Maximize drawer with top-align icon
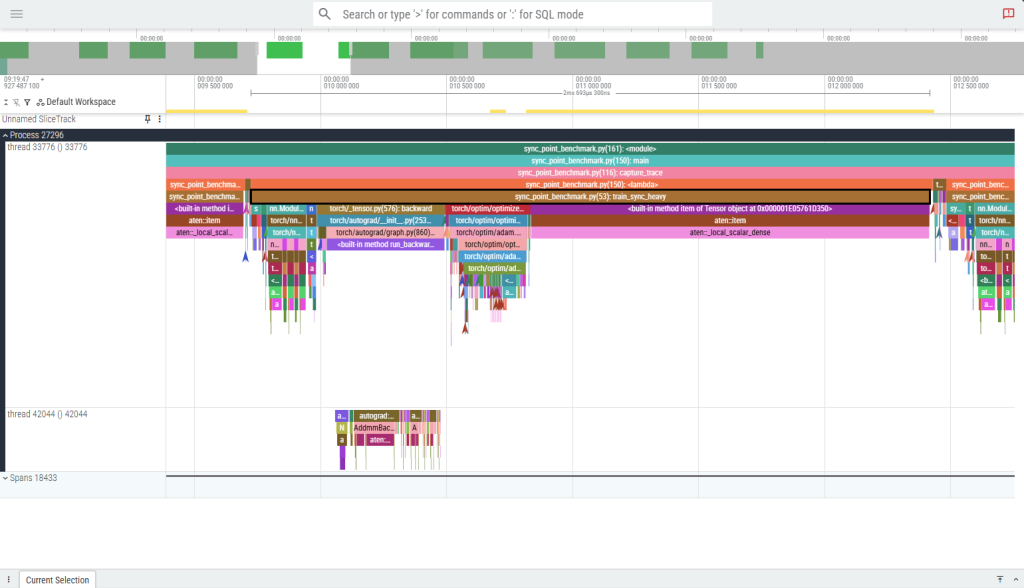The height and width of the screenshot is (588, 1024). (x=999, y=579)
